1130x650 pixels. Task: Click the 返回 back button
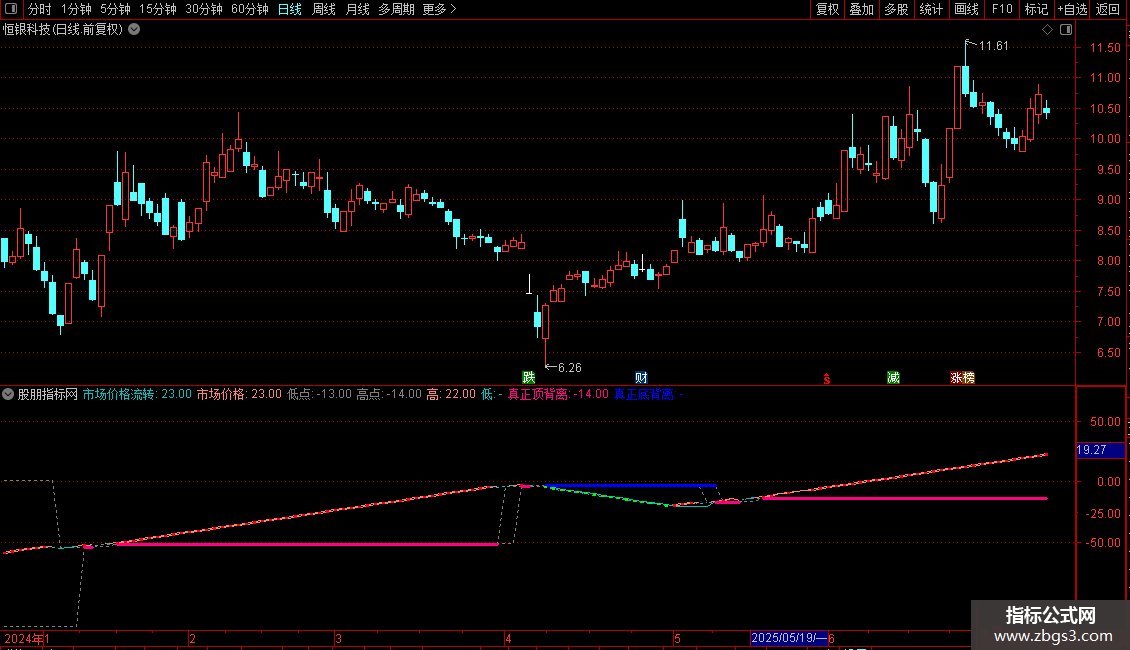pos(1108,9)
